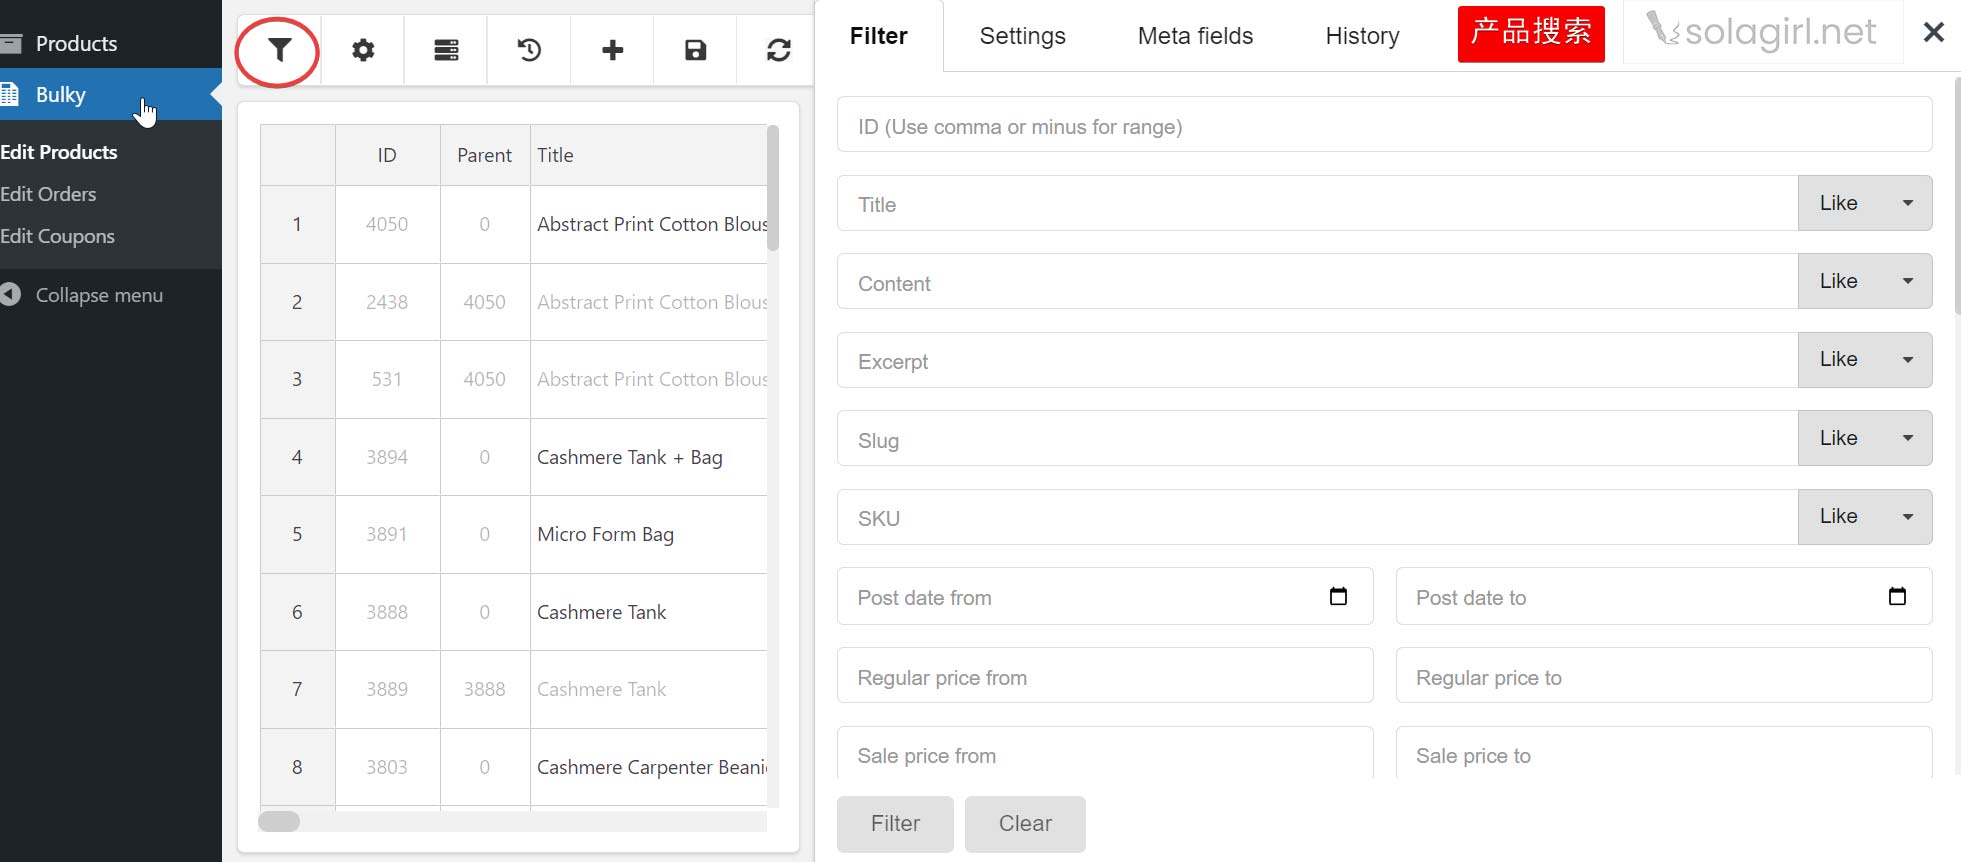Focus the SKU filter field

(1317, 517)
